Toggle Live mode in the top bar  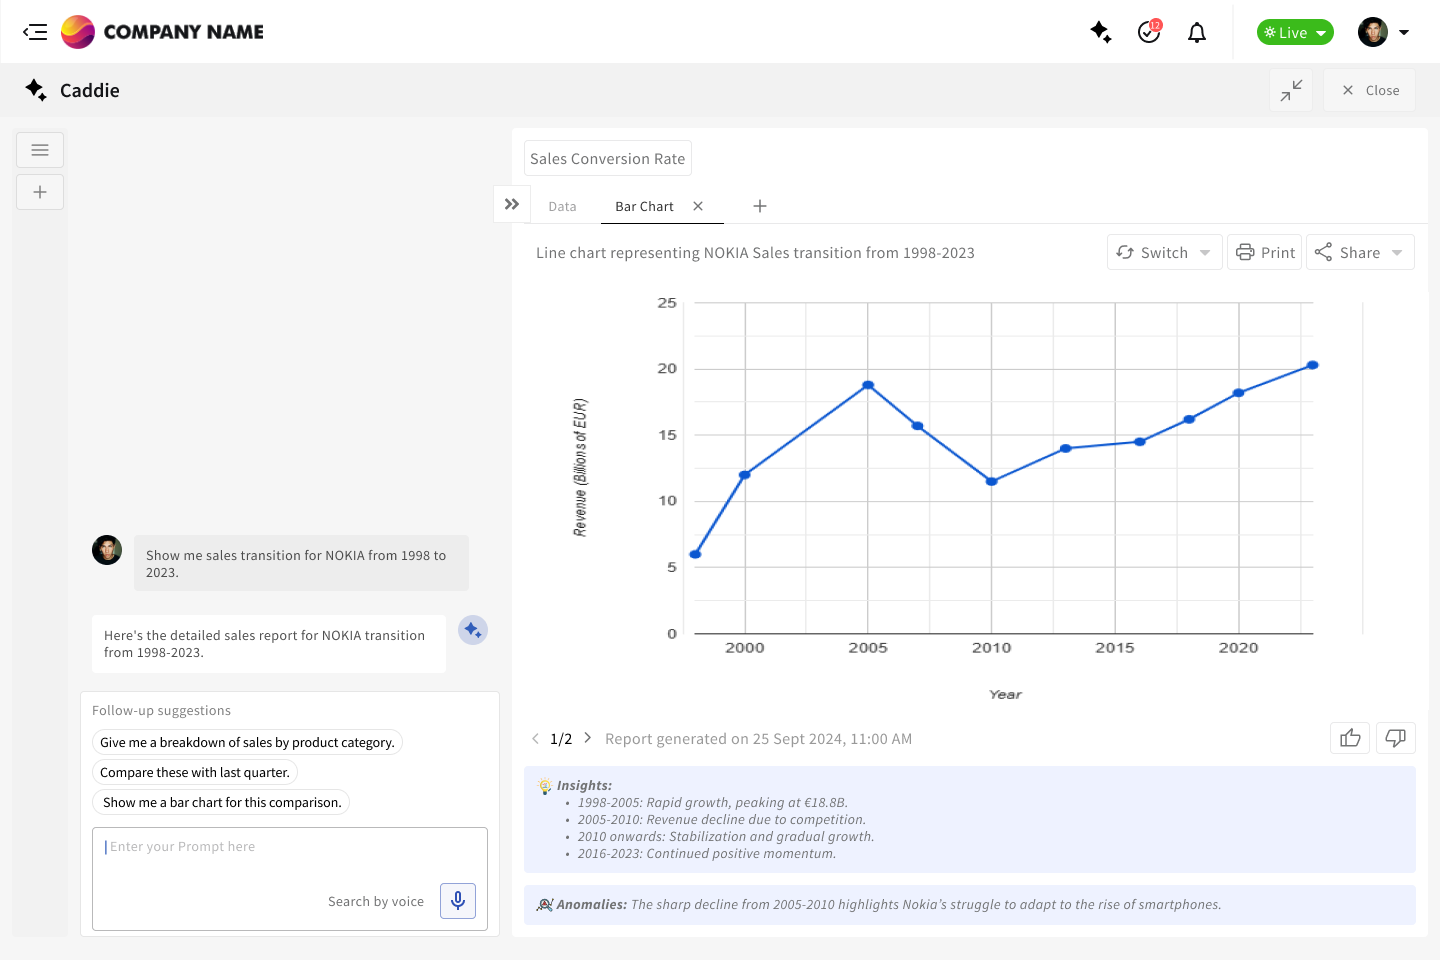click(1294, 32)
